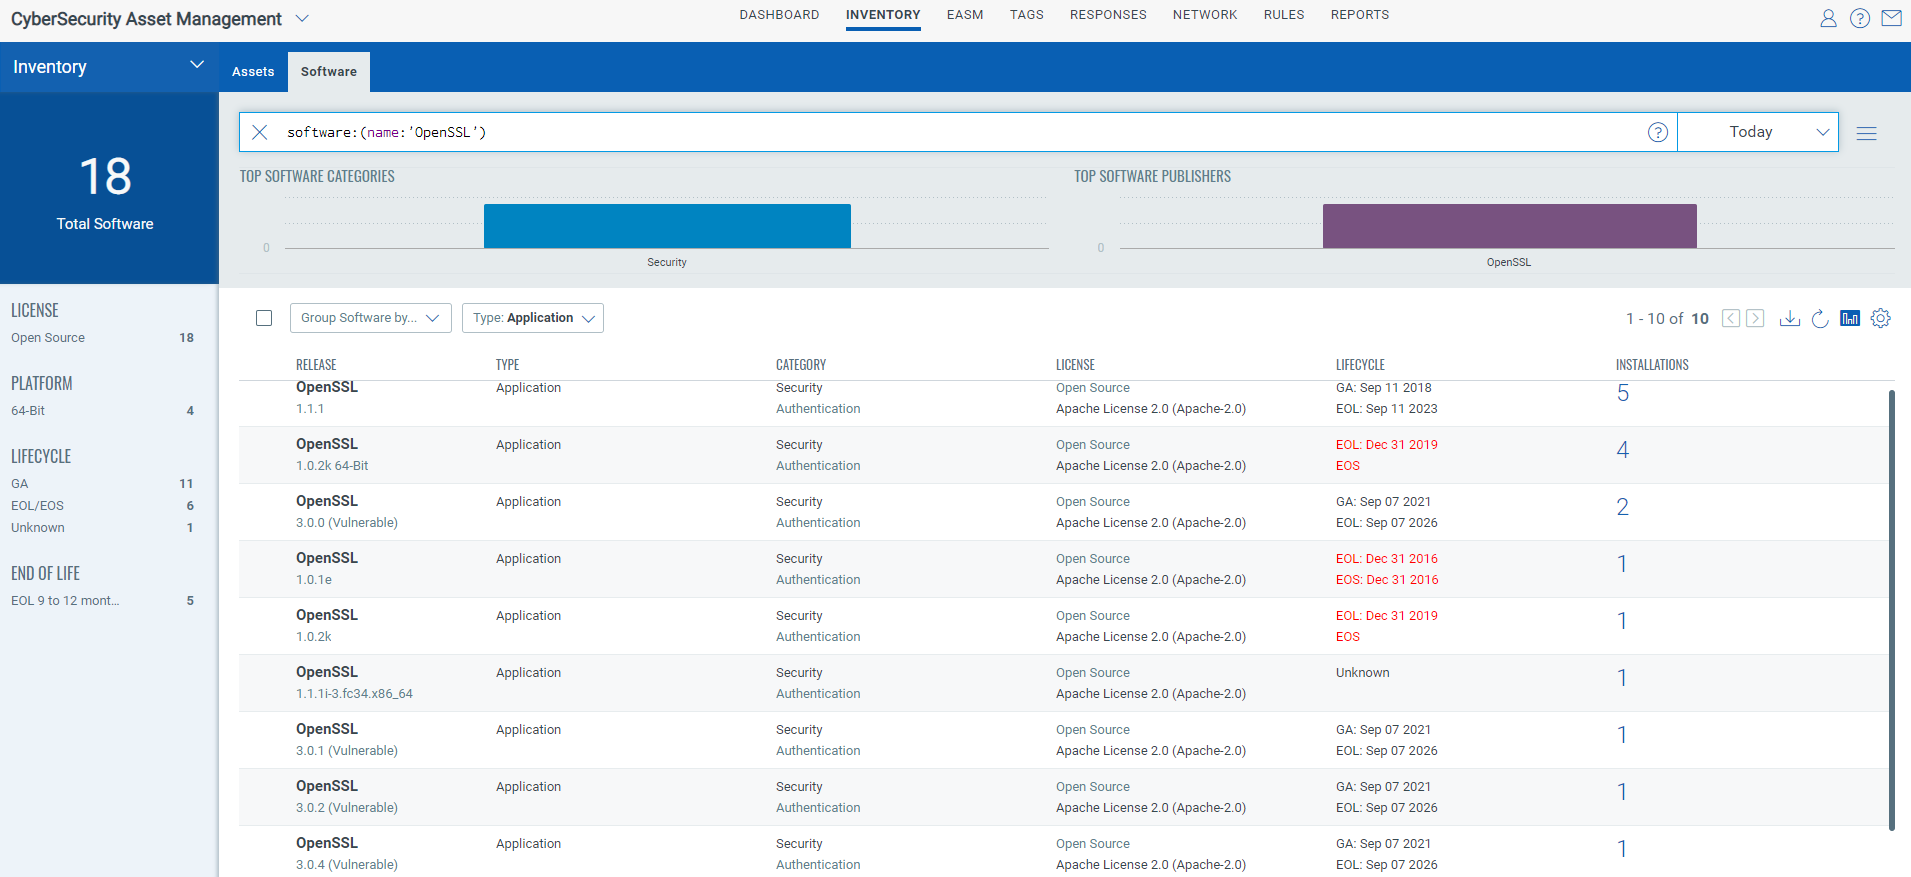Image resolution: width=1911 pixels, height=877 pixels.
Task: Open the Reports menu
Action: [1360, 15]
